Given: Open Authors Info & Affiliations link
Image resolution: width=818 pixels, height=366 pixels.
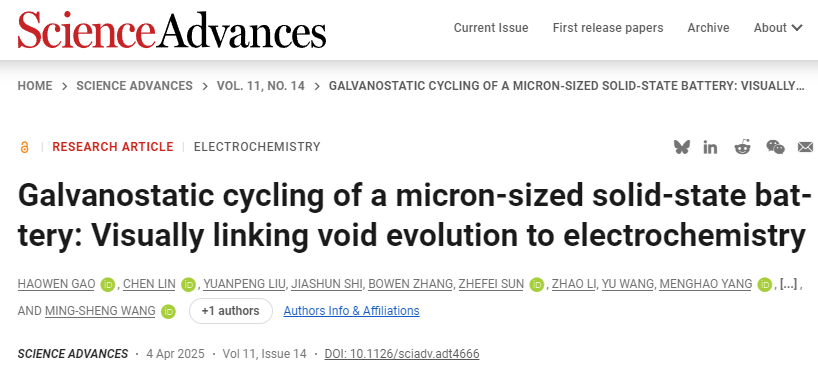Looking at the screenshot, I should coord(351,311).
